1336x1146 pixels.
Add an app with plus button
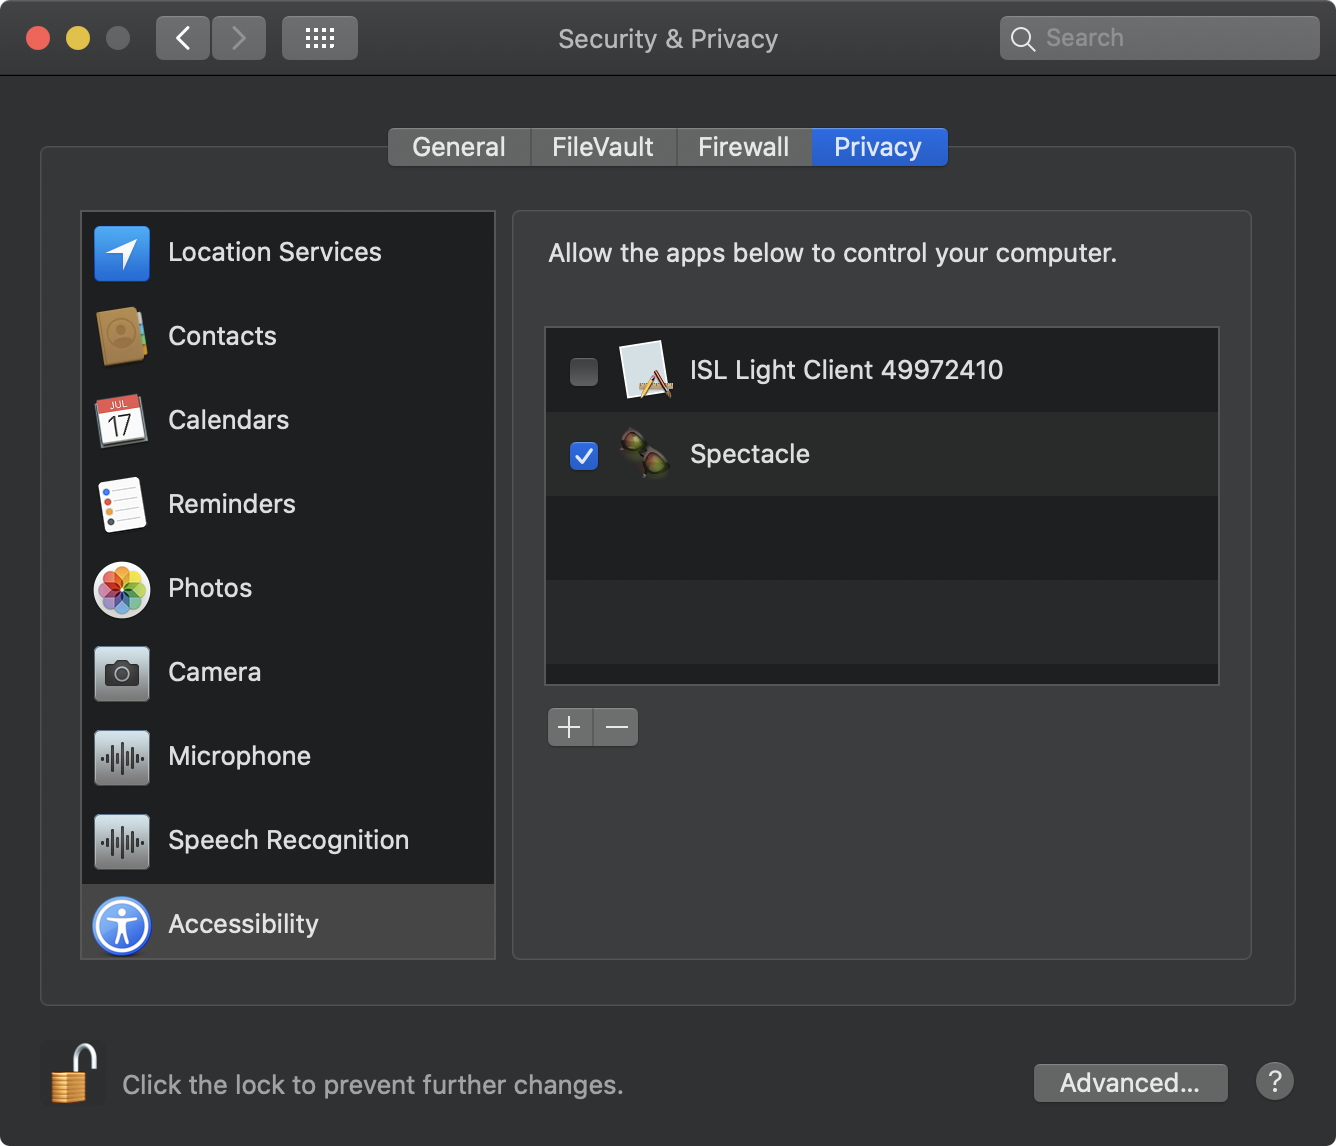point(570,727)
